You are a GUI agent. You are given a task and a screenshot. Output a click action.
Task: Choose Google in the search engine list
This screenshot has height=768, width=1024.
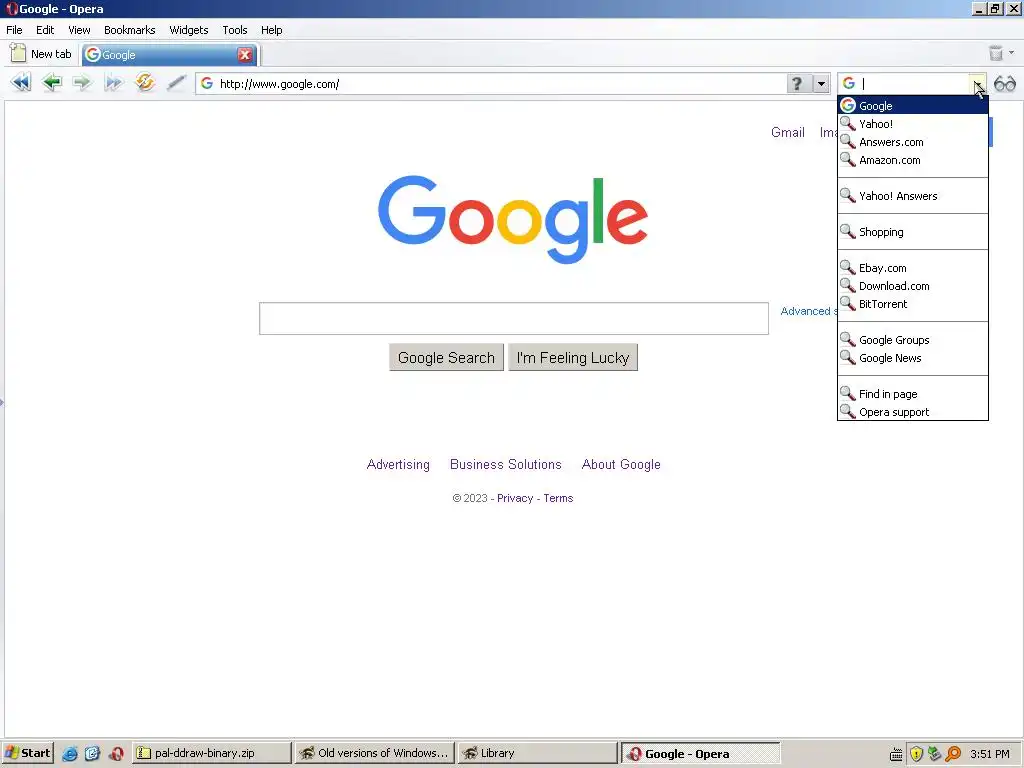point(913,105)
